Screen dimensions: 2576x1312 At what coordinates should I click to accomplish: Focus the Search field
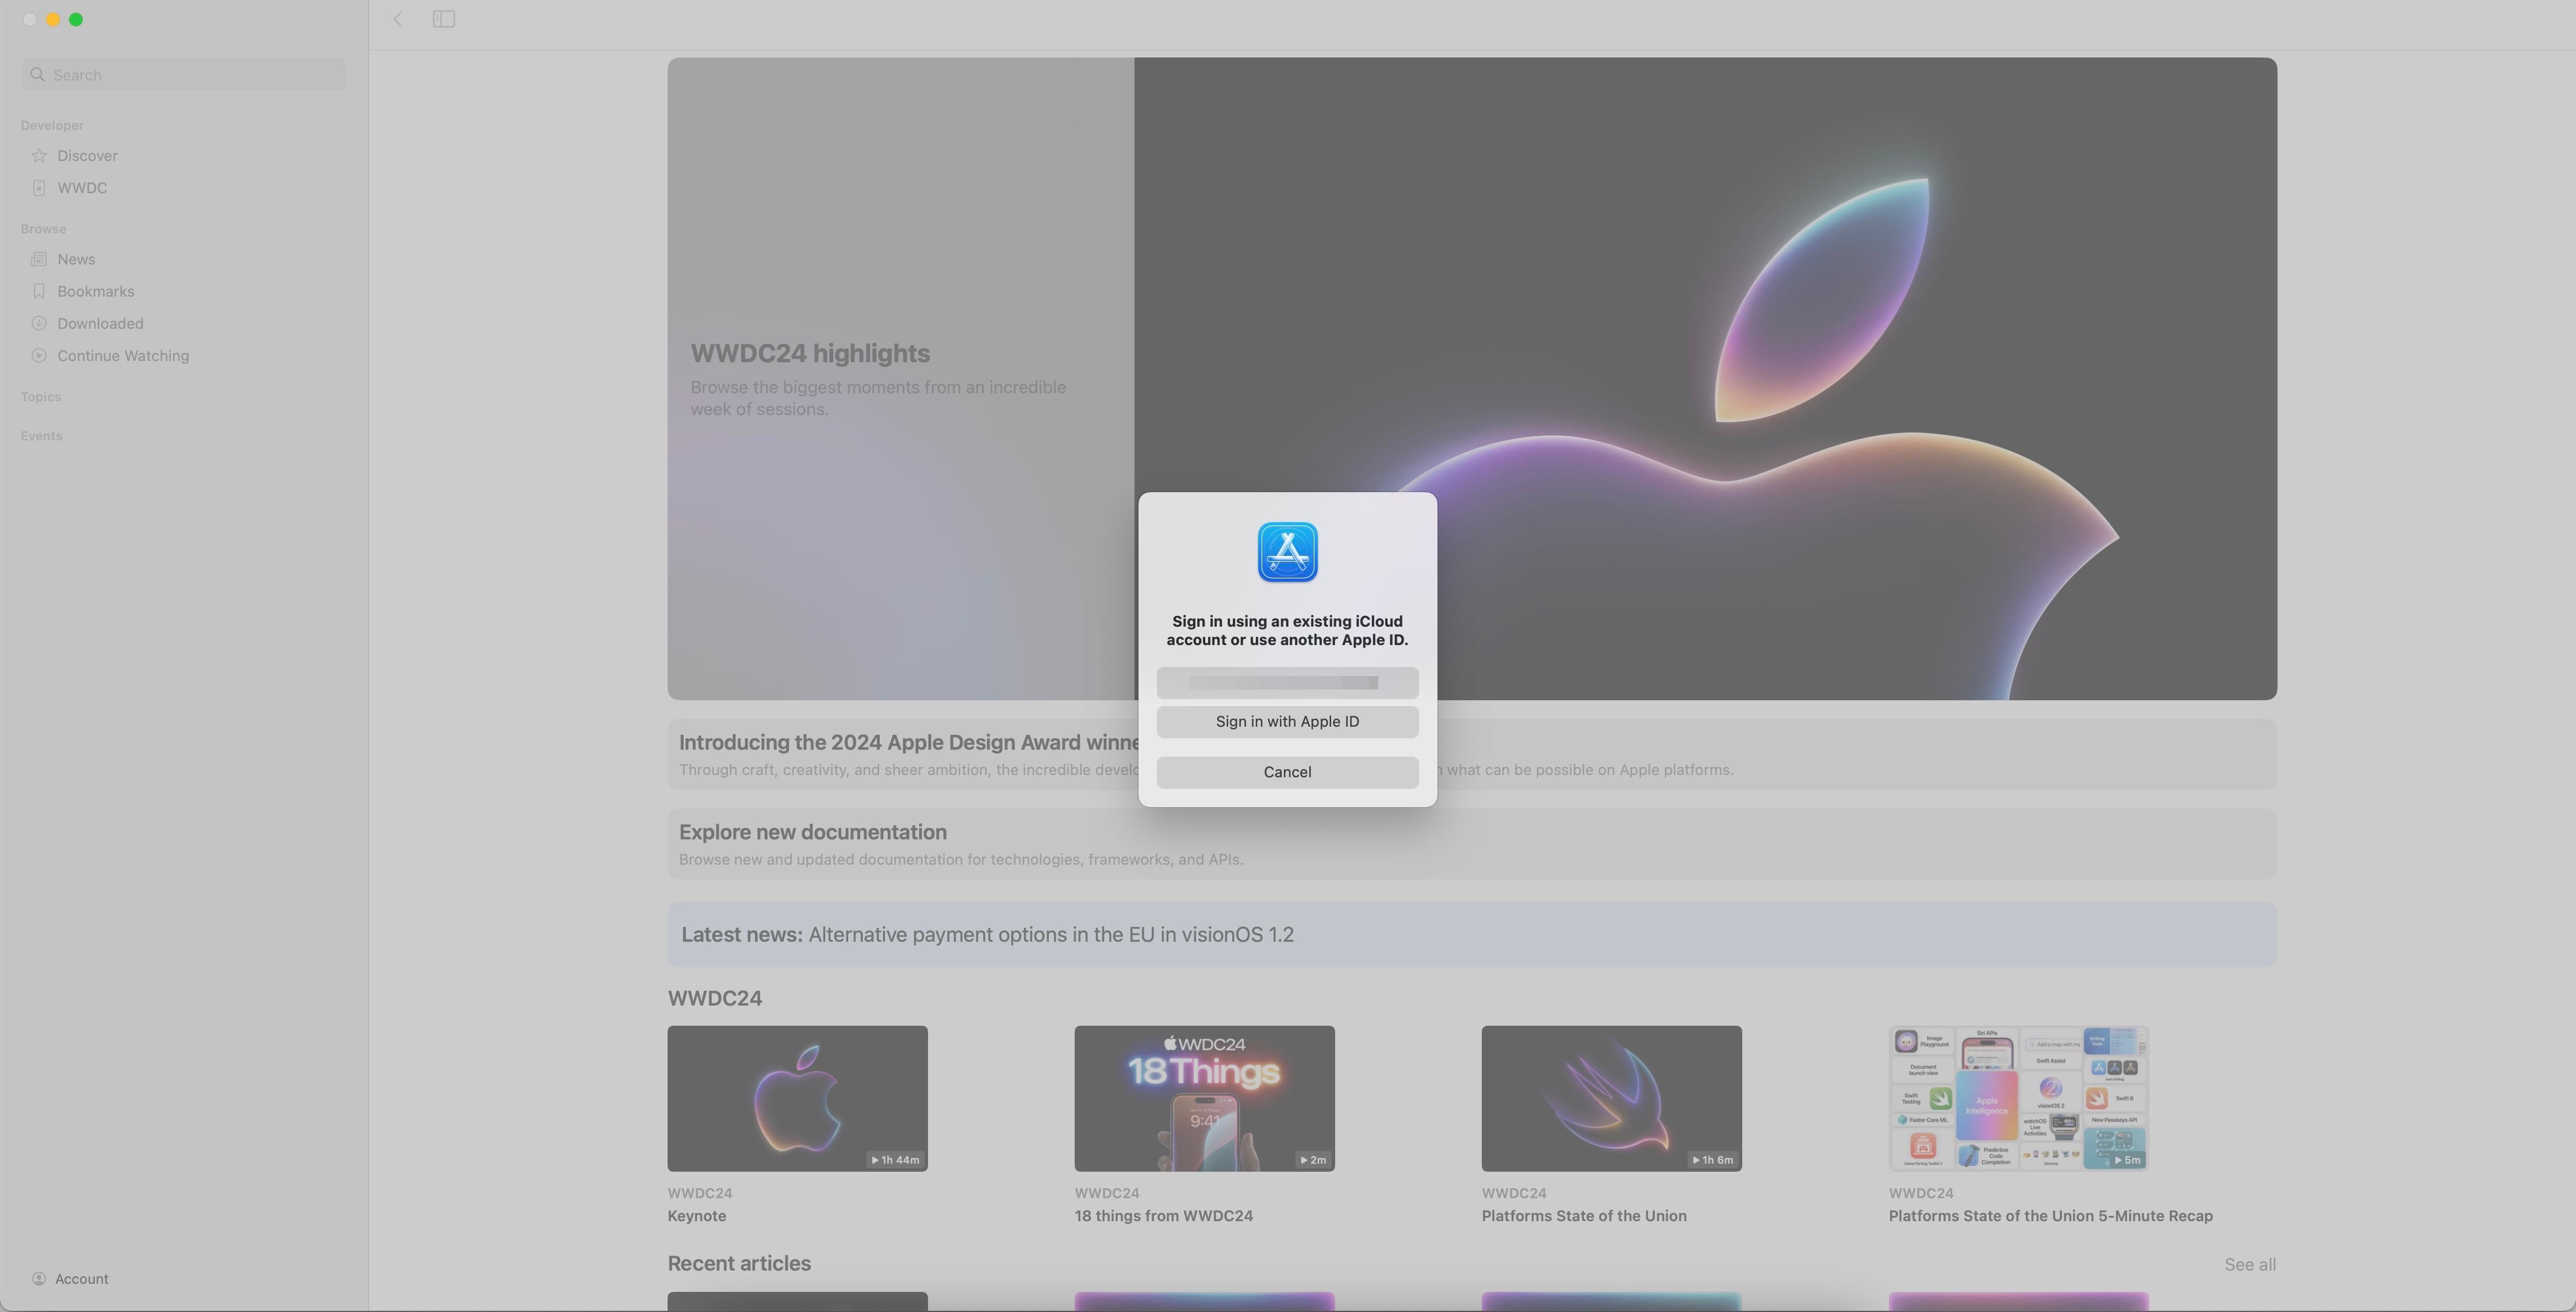[x=184, y=75]
